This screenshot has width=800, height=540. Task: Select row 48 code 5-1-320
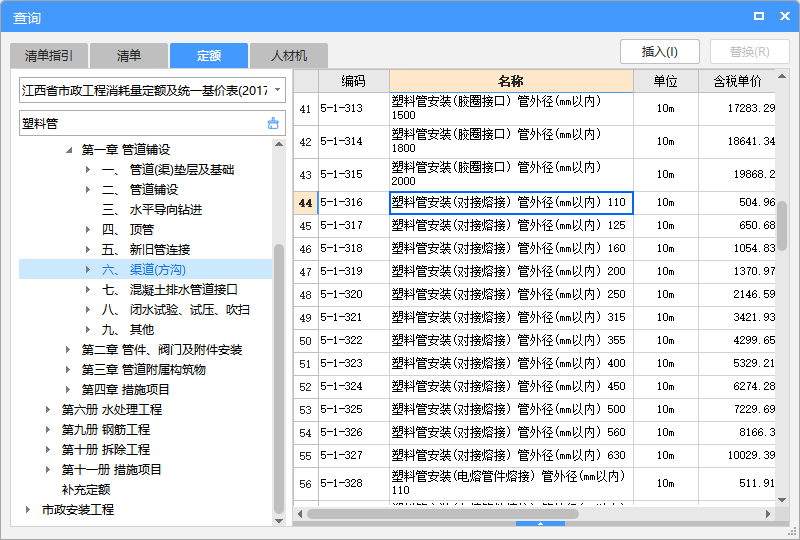pyautogui.click(x=354, y=294)
